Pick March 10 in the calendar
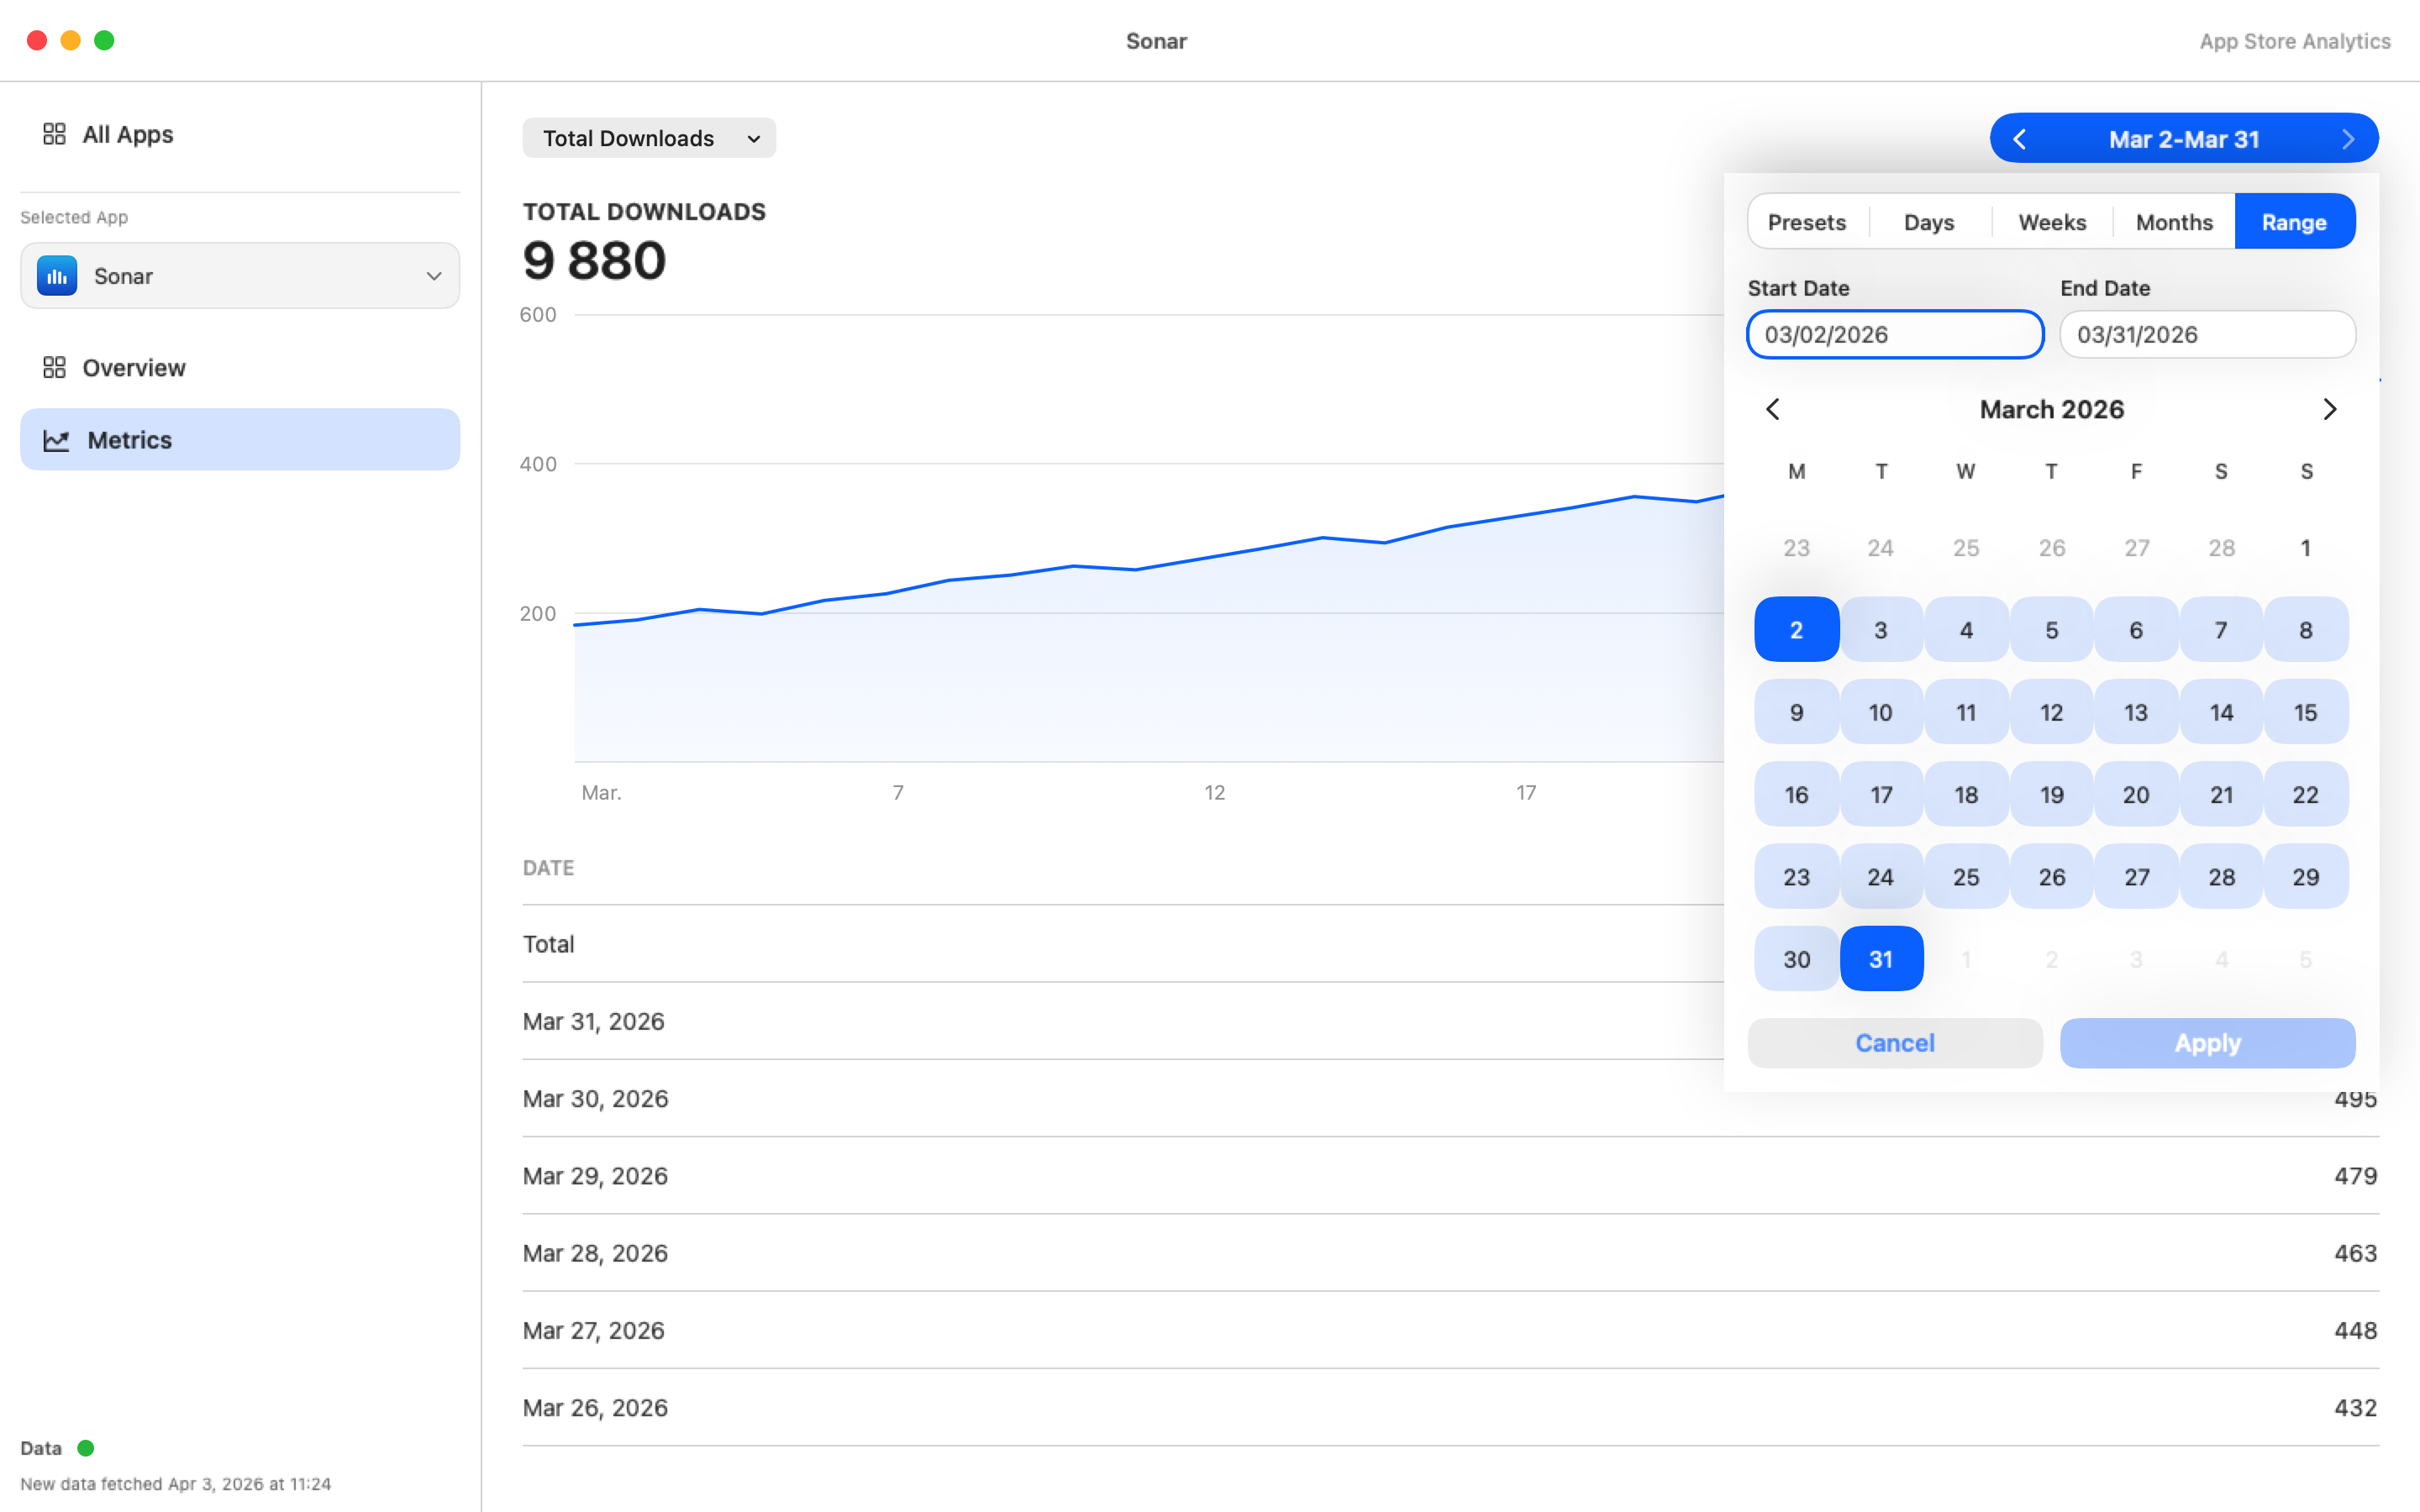The height and width of the screenshot is (1512, 2420). (1881, 712)
